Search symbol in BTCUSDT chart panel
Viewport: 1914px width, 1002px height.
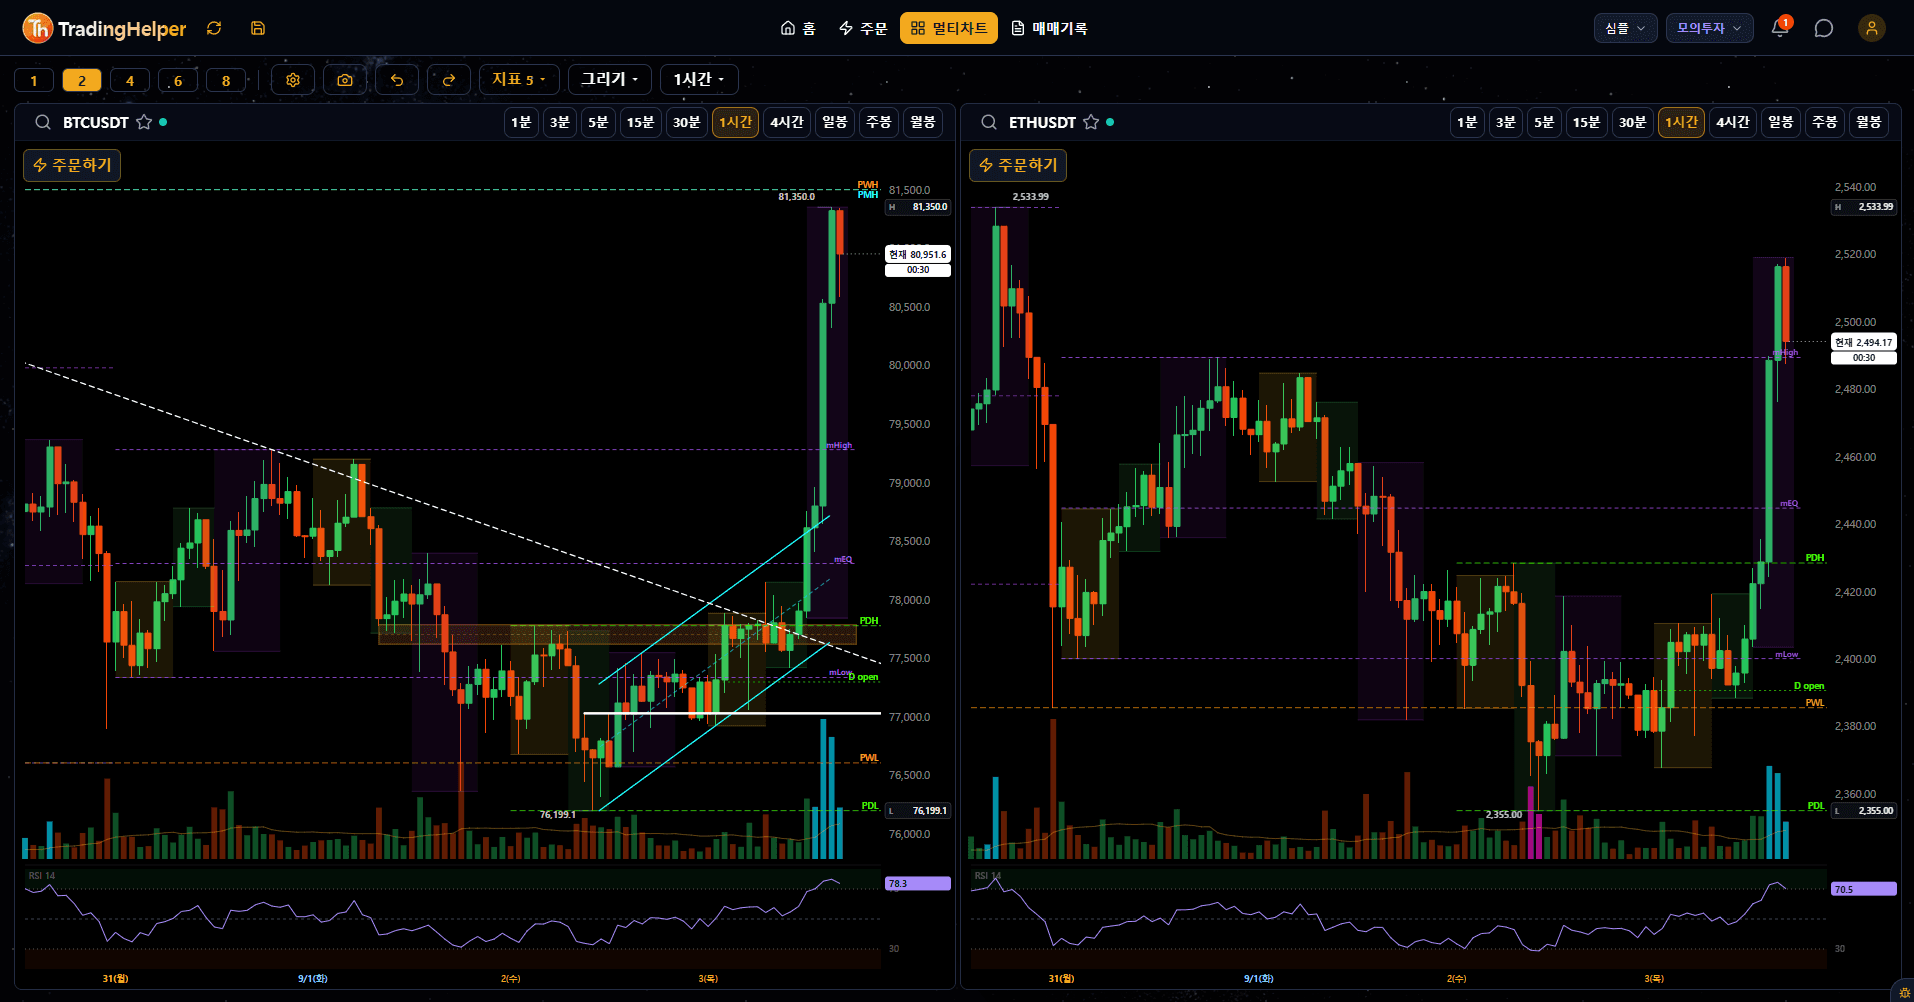click(x=43, y=122)
